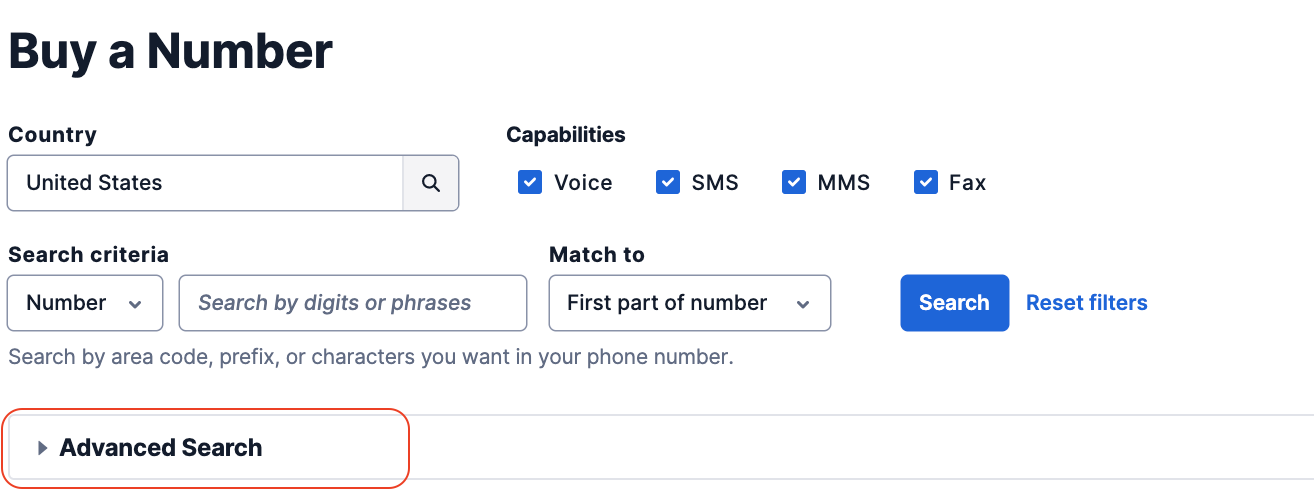Click the Country search magnifier icon
The height and width of the screenshot is (494, 1314).
coord(430,183)
